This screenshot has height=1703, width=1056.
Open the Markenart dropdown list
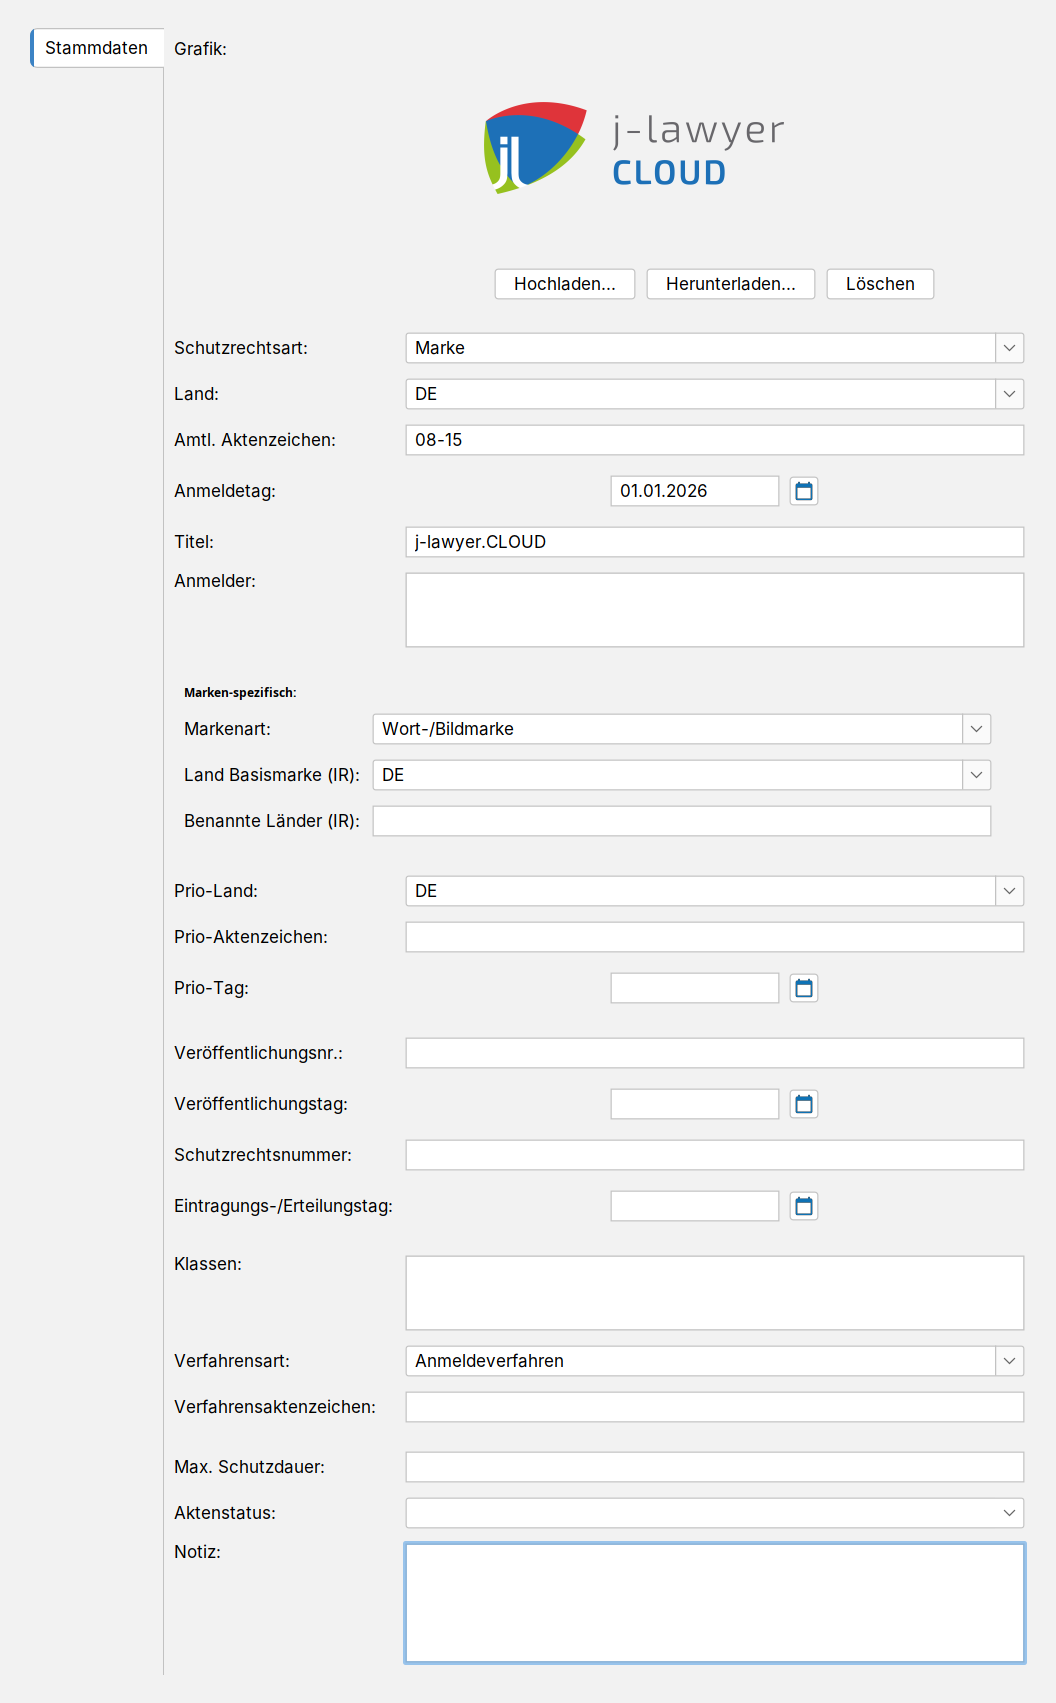[976, 729]
